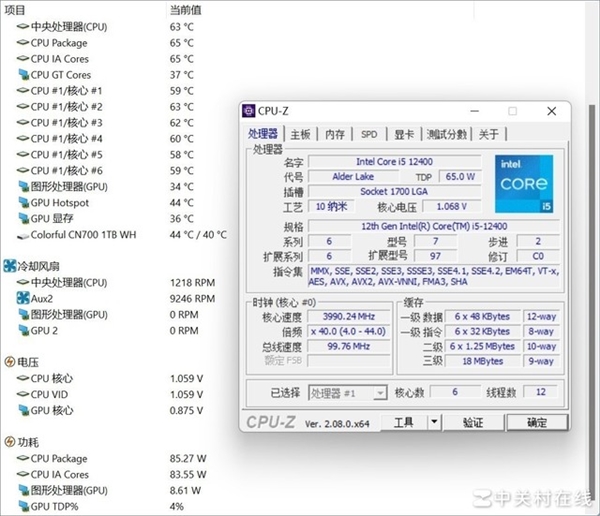Click the GPU Hotspot sensor icon
600x516 pixels.
(22, 203)
